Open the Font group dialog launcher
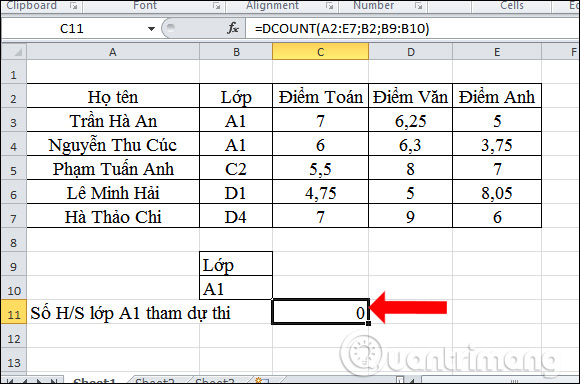The image size is (580, 384). (x=216, y=6)
